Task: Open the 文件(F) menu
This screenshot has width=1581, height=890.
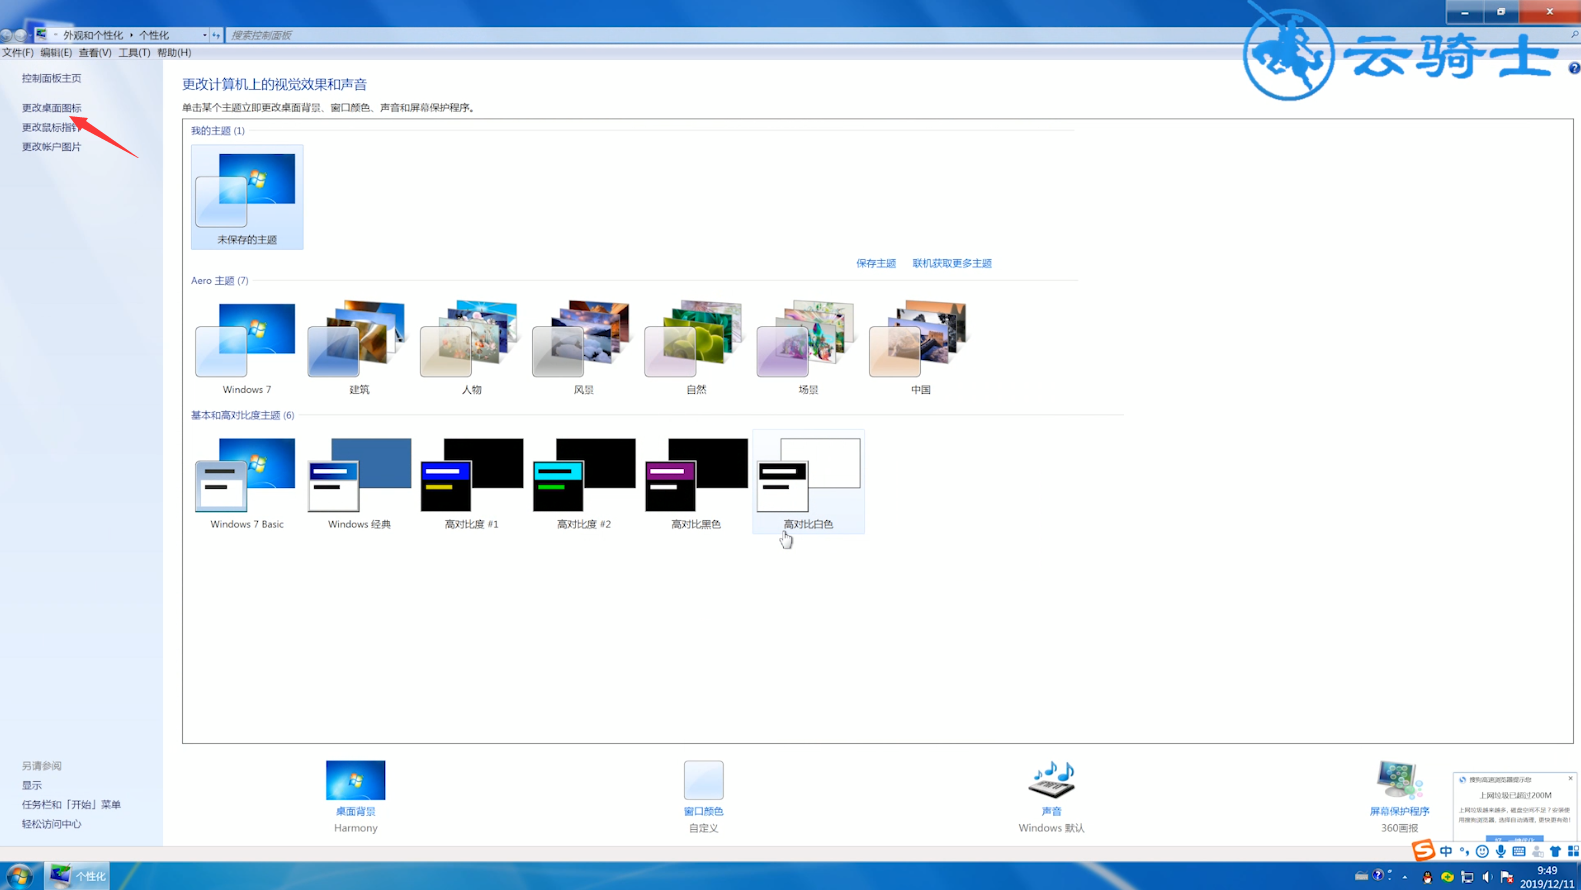Action: pyautogui.click(x=17, y=53)
